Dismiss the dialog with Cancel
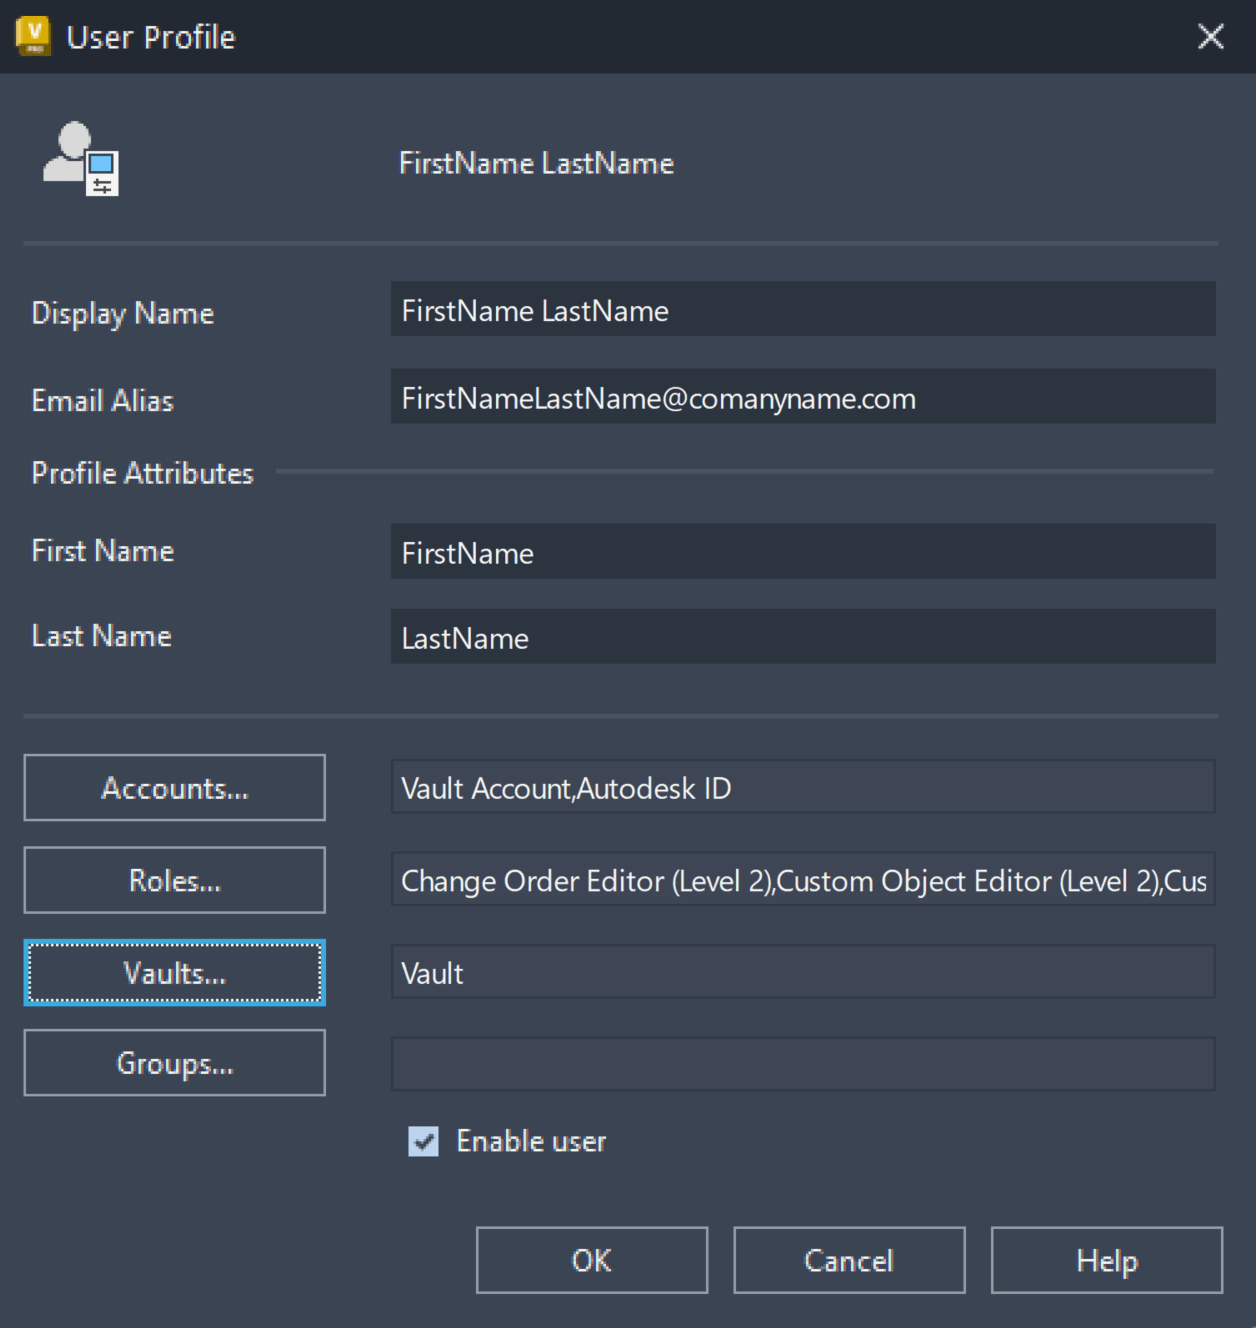1256x1328 pixels. pos(848,1260)
